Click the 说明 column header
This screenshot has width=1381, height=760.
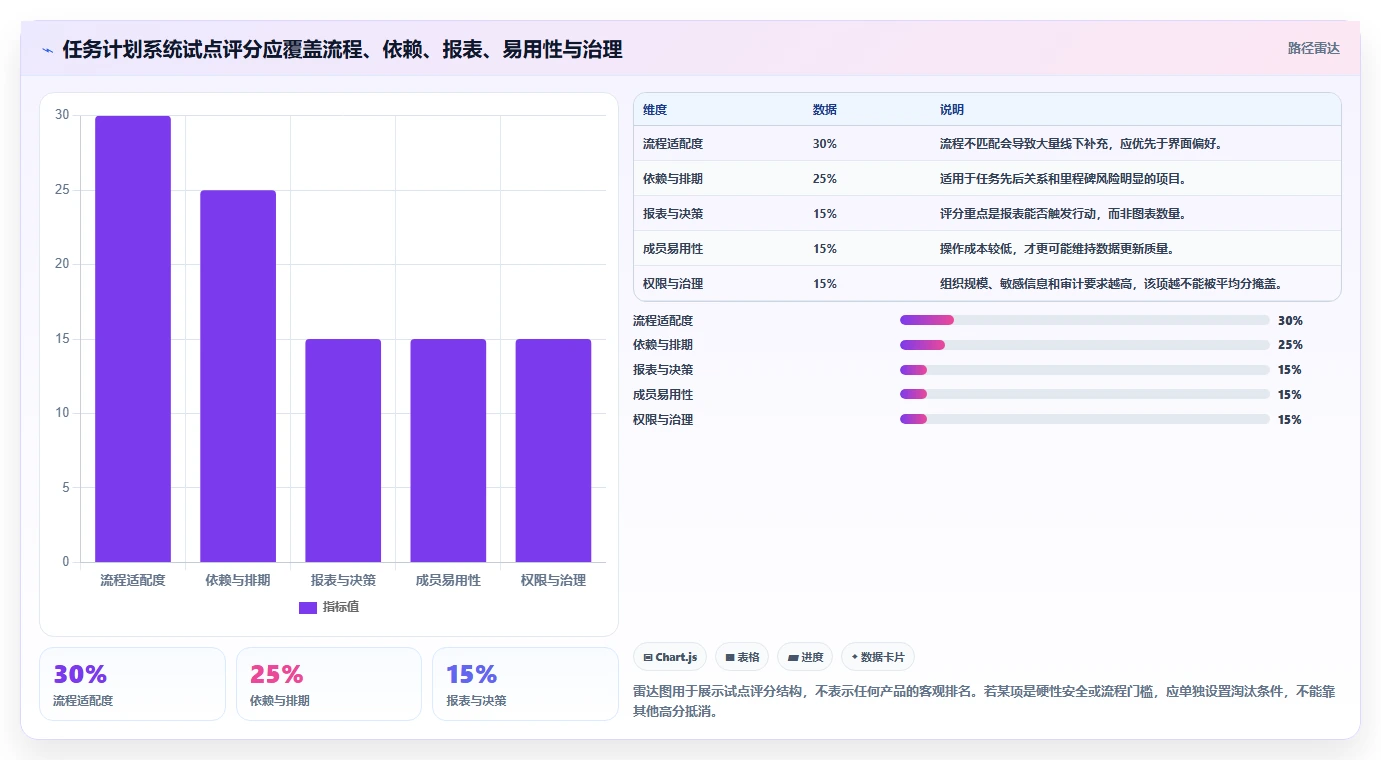952,109
